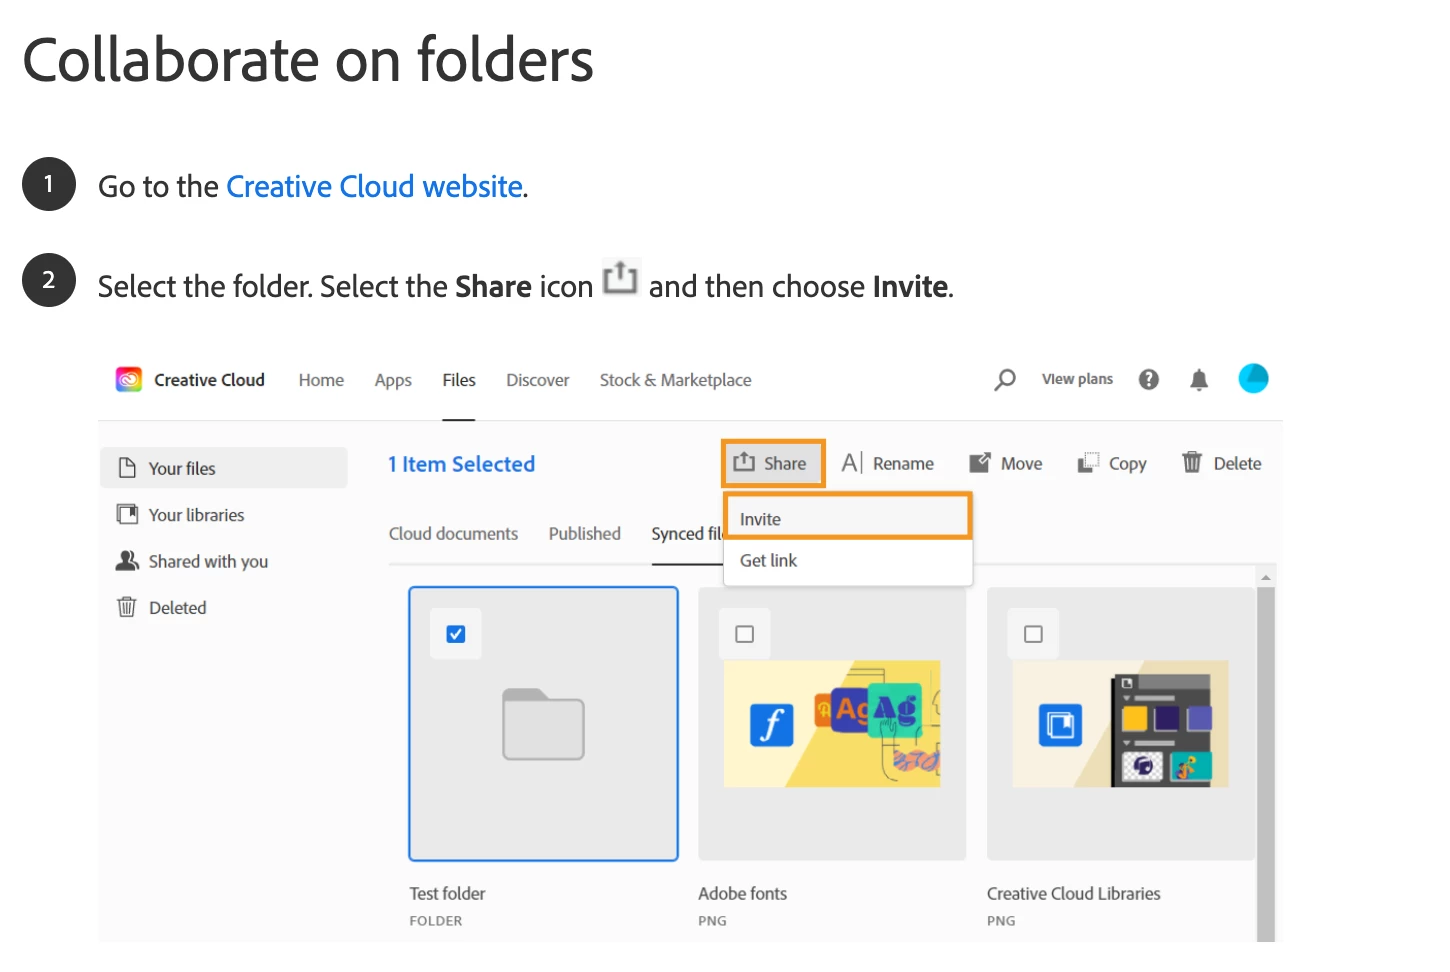The height and width of the screenshot is (972, 1450).
Task: Switch to the Apps tab
Action: coord(393,380)
